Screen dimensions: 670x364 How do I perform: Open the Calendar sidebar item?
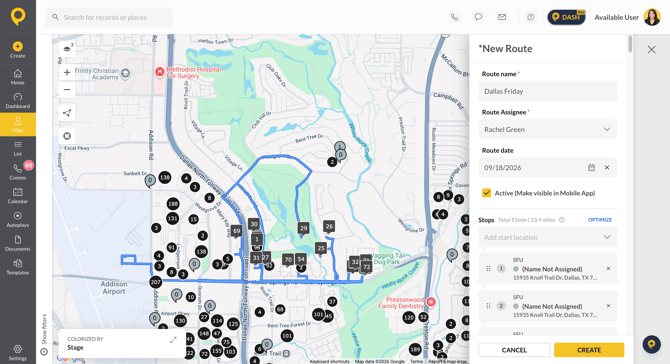(x=18, y=196)
